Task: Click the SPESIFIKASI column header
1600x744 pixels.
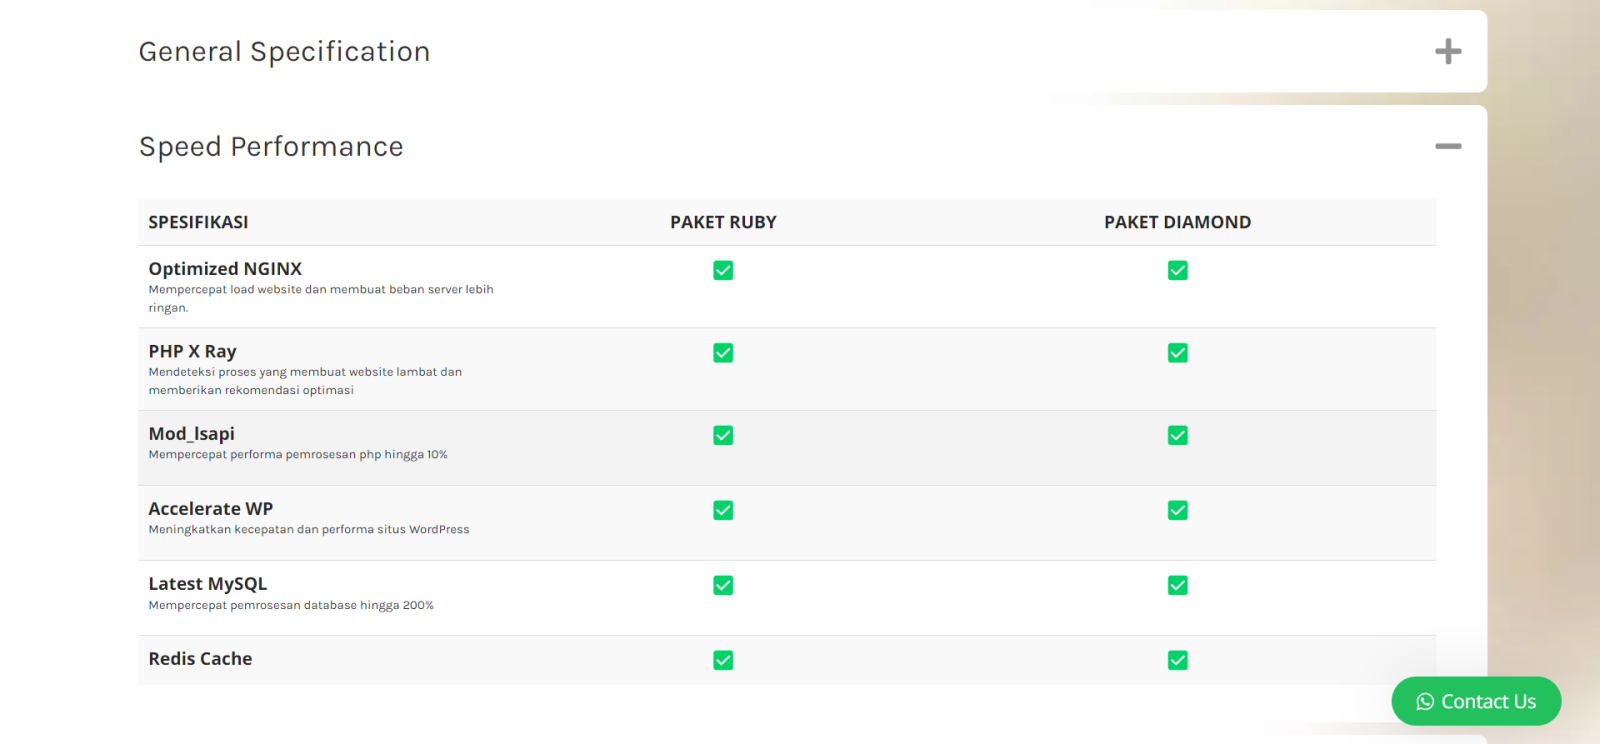Action: click(198, 222)
